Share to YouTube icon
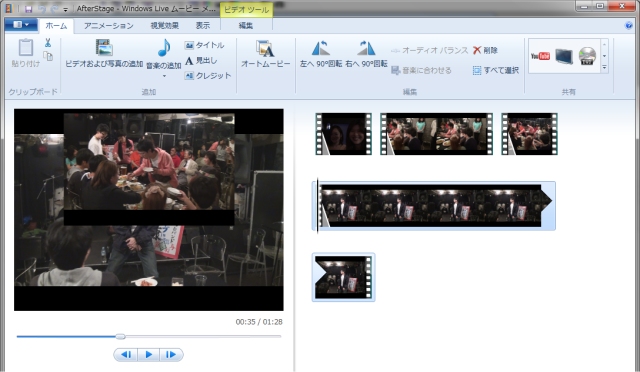The height and width of the screenshot is (372, 640). tap(540, 56)
